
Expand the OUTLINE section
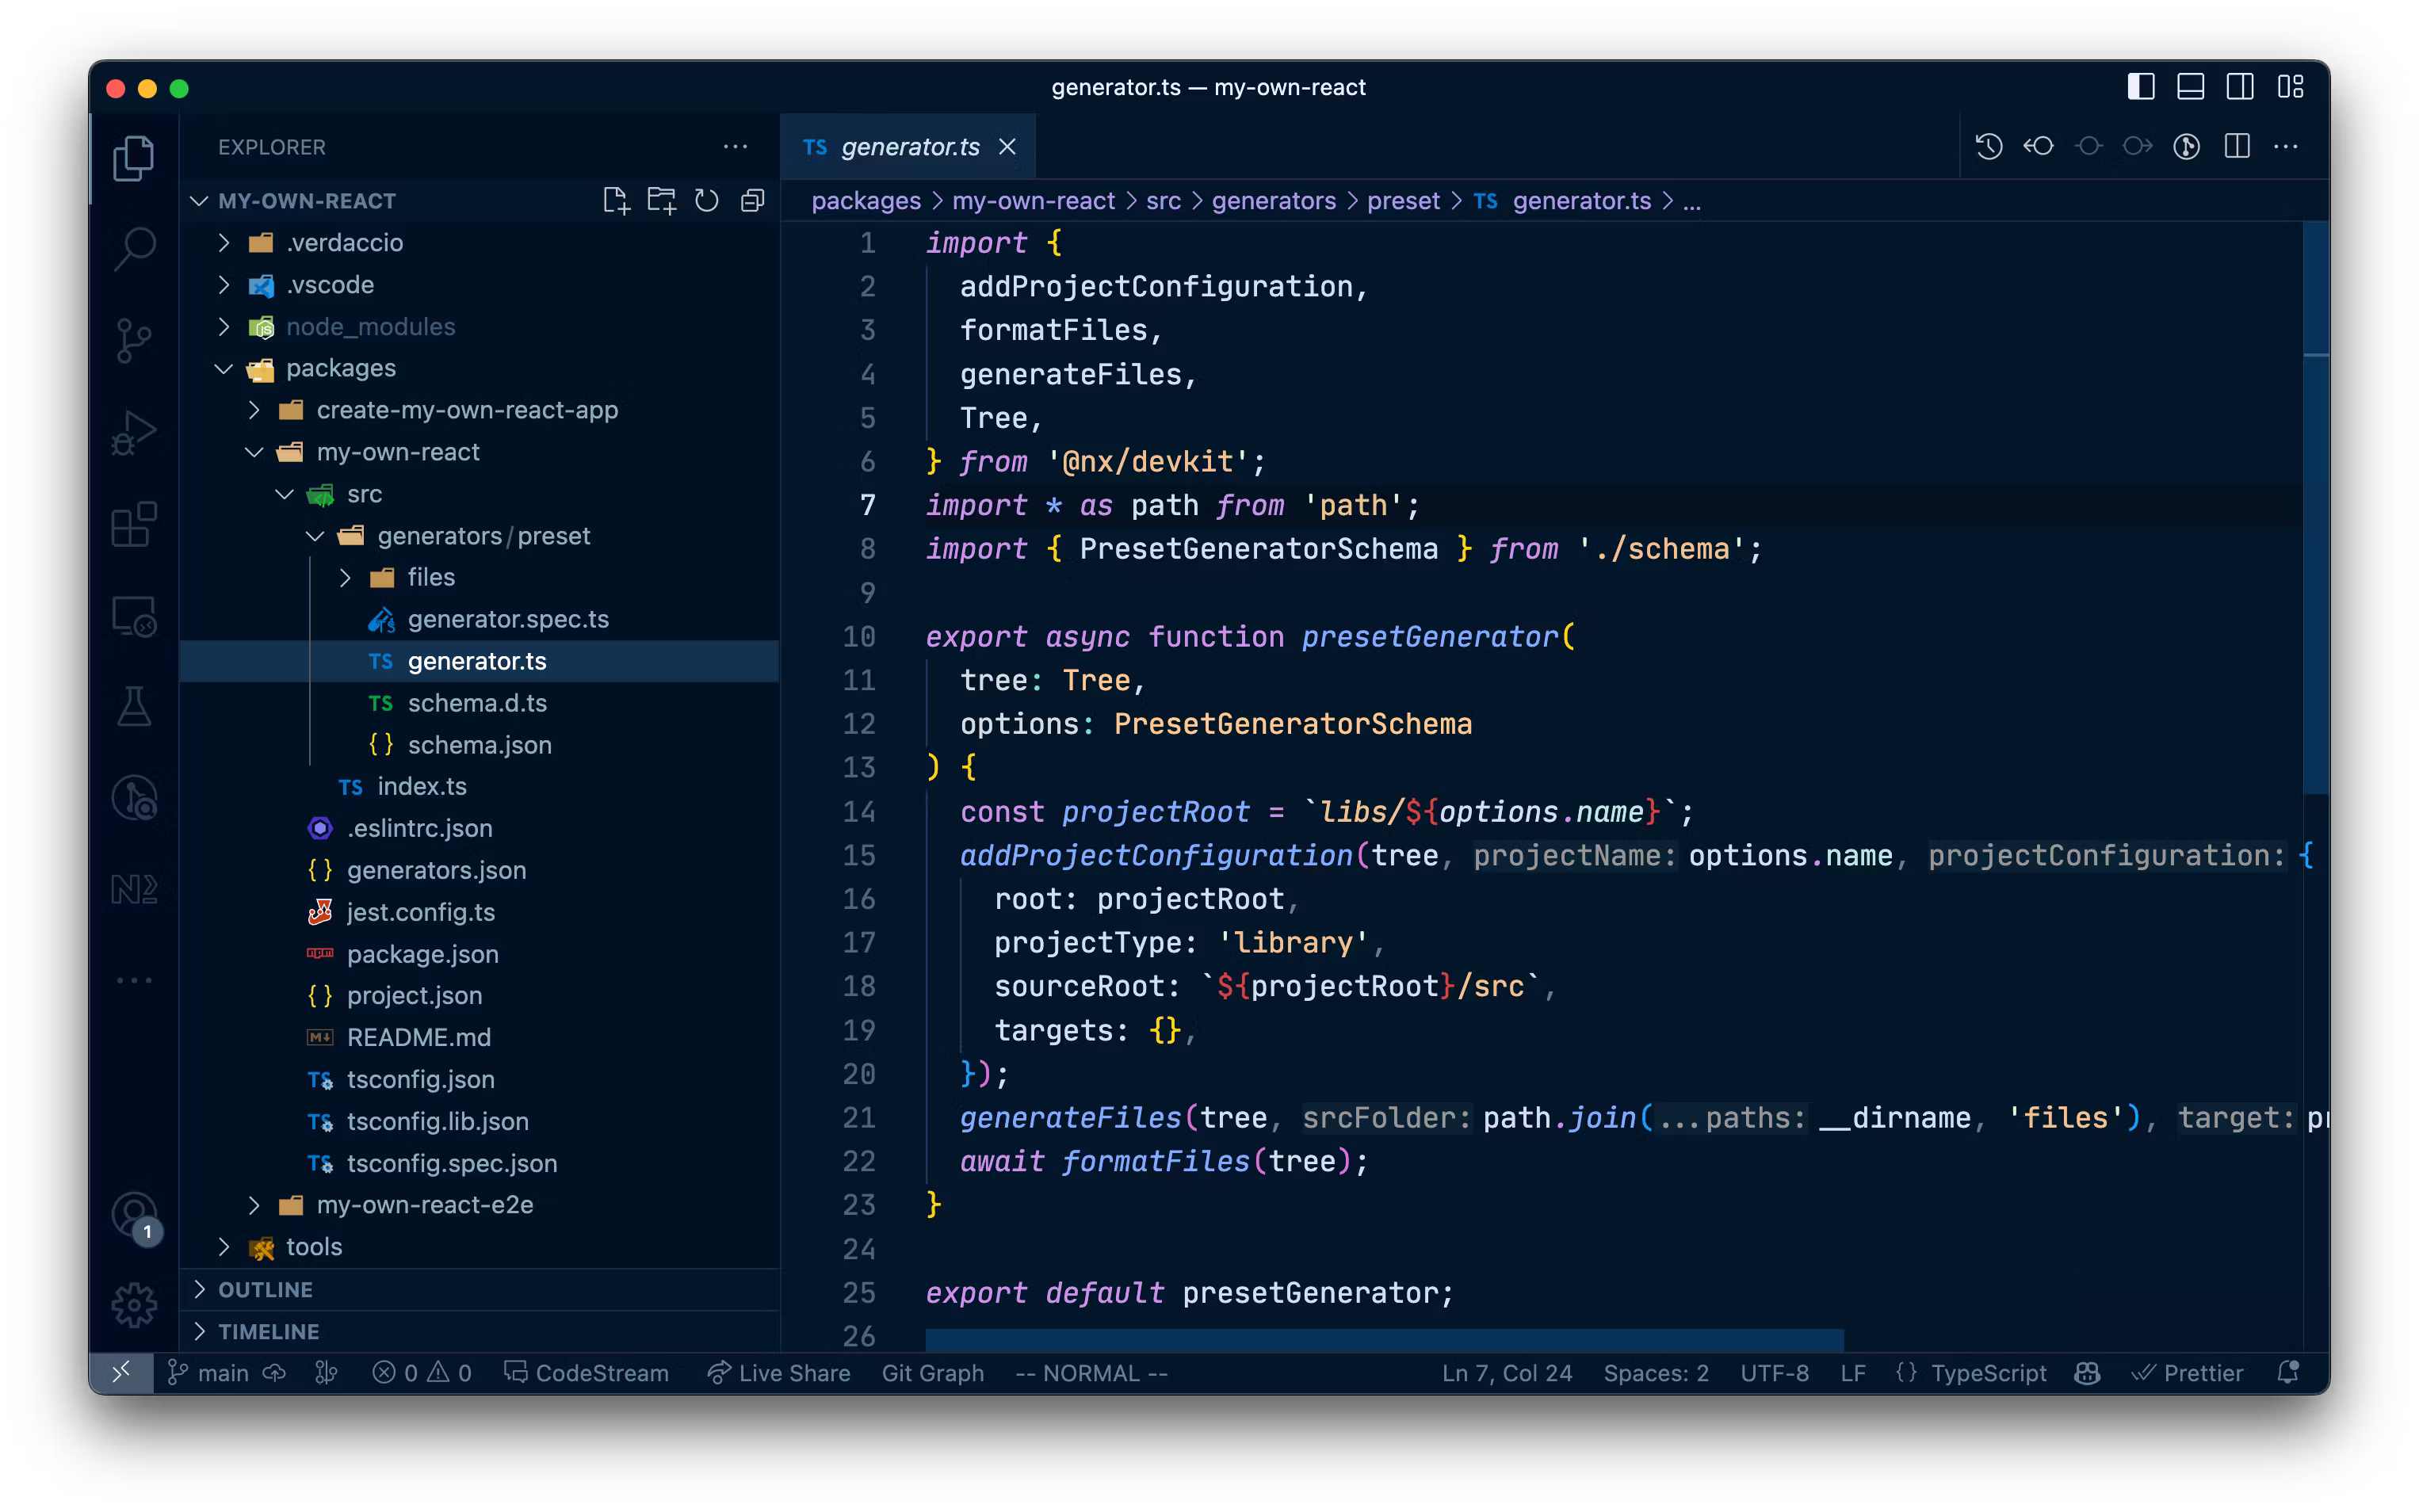coord(265,1290)
